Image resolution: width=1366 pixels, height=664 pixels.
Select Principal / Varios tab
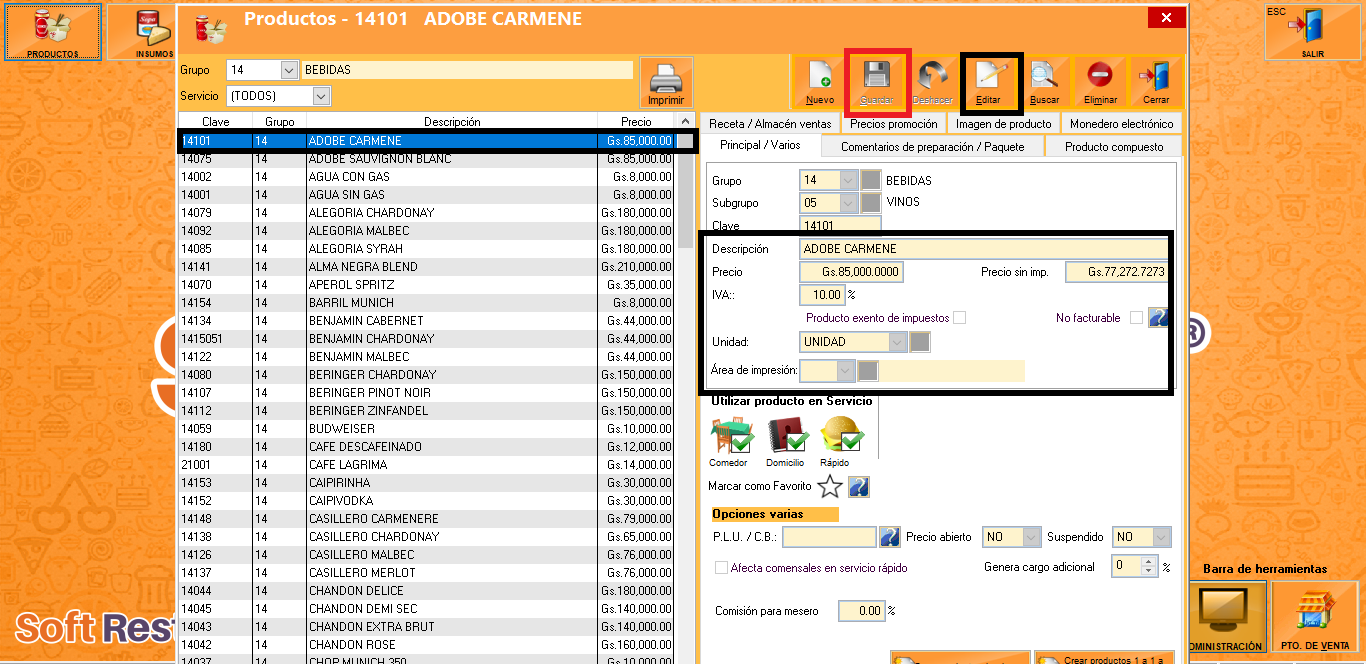761,146
